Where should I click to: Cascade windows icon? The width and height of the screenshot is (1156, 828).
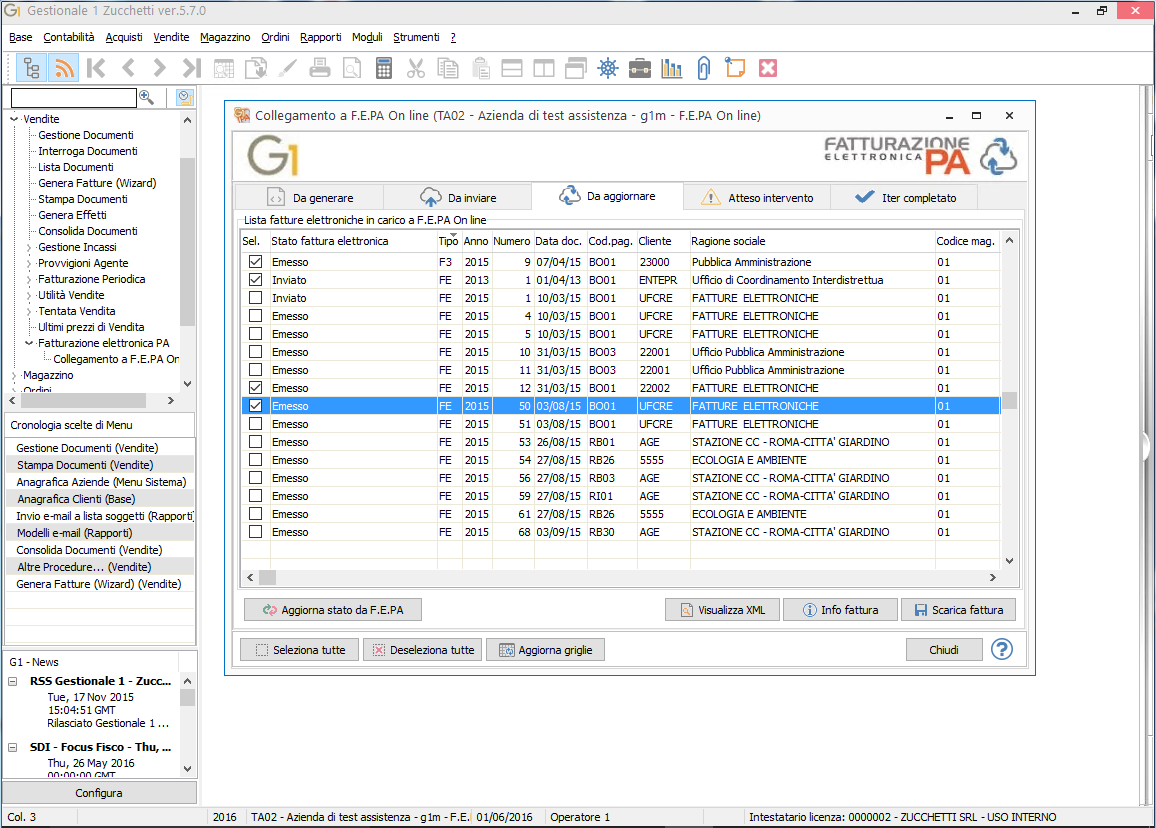(x=576, y=69)
